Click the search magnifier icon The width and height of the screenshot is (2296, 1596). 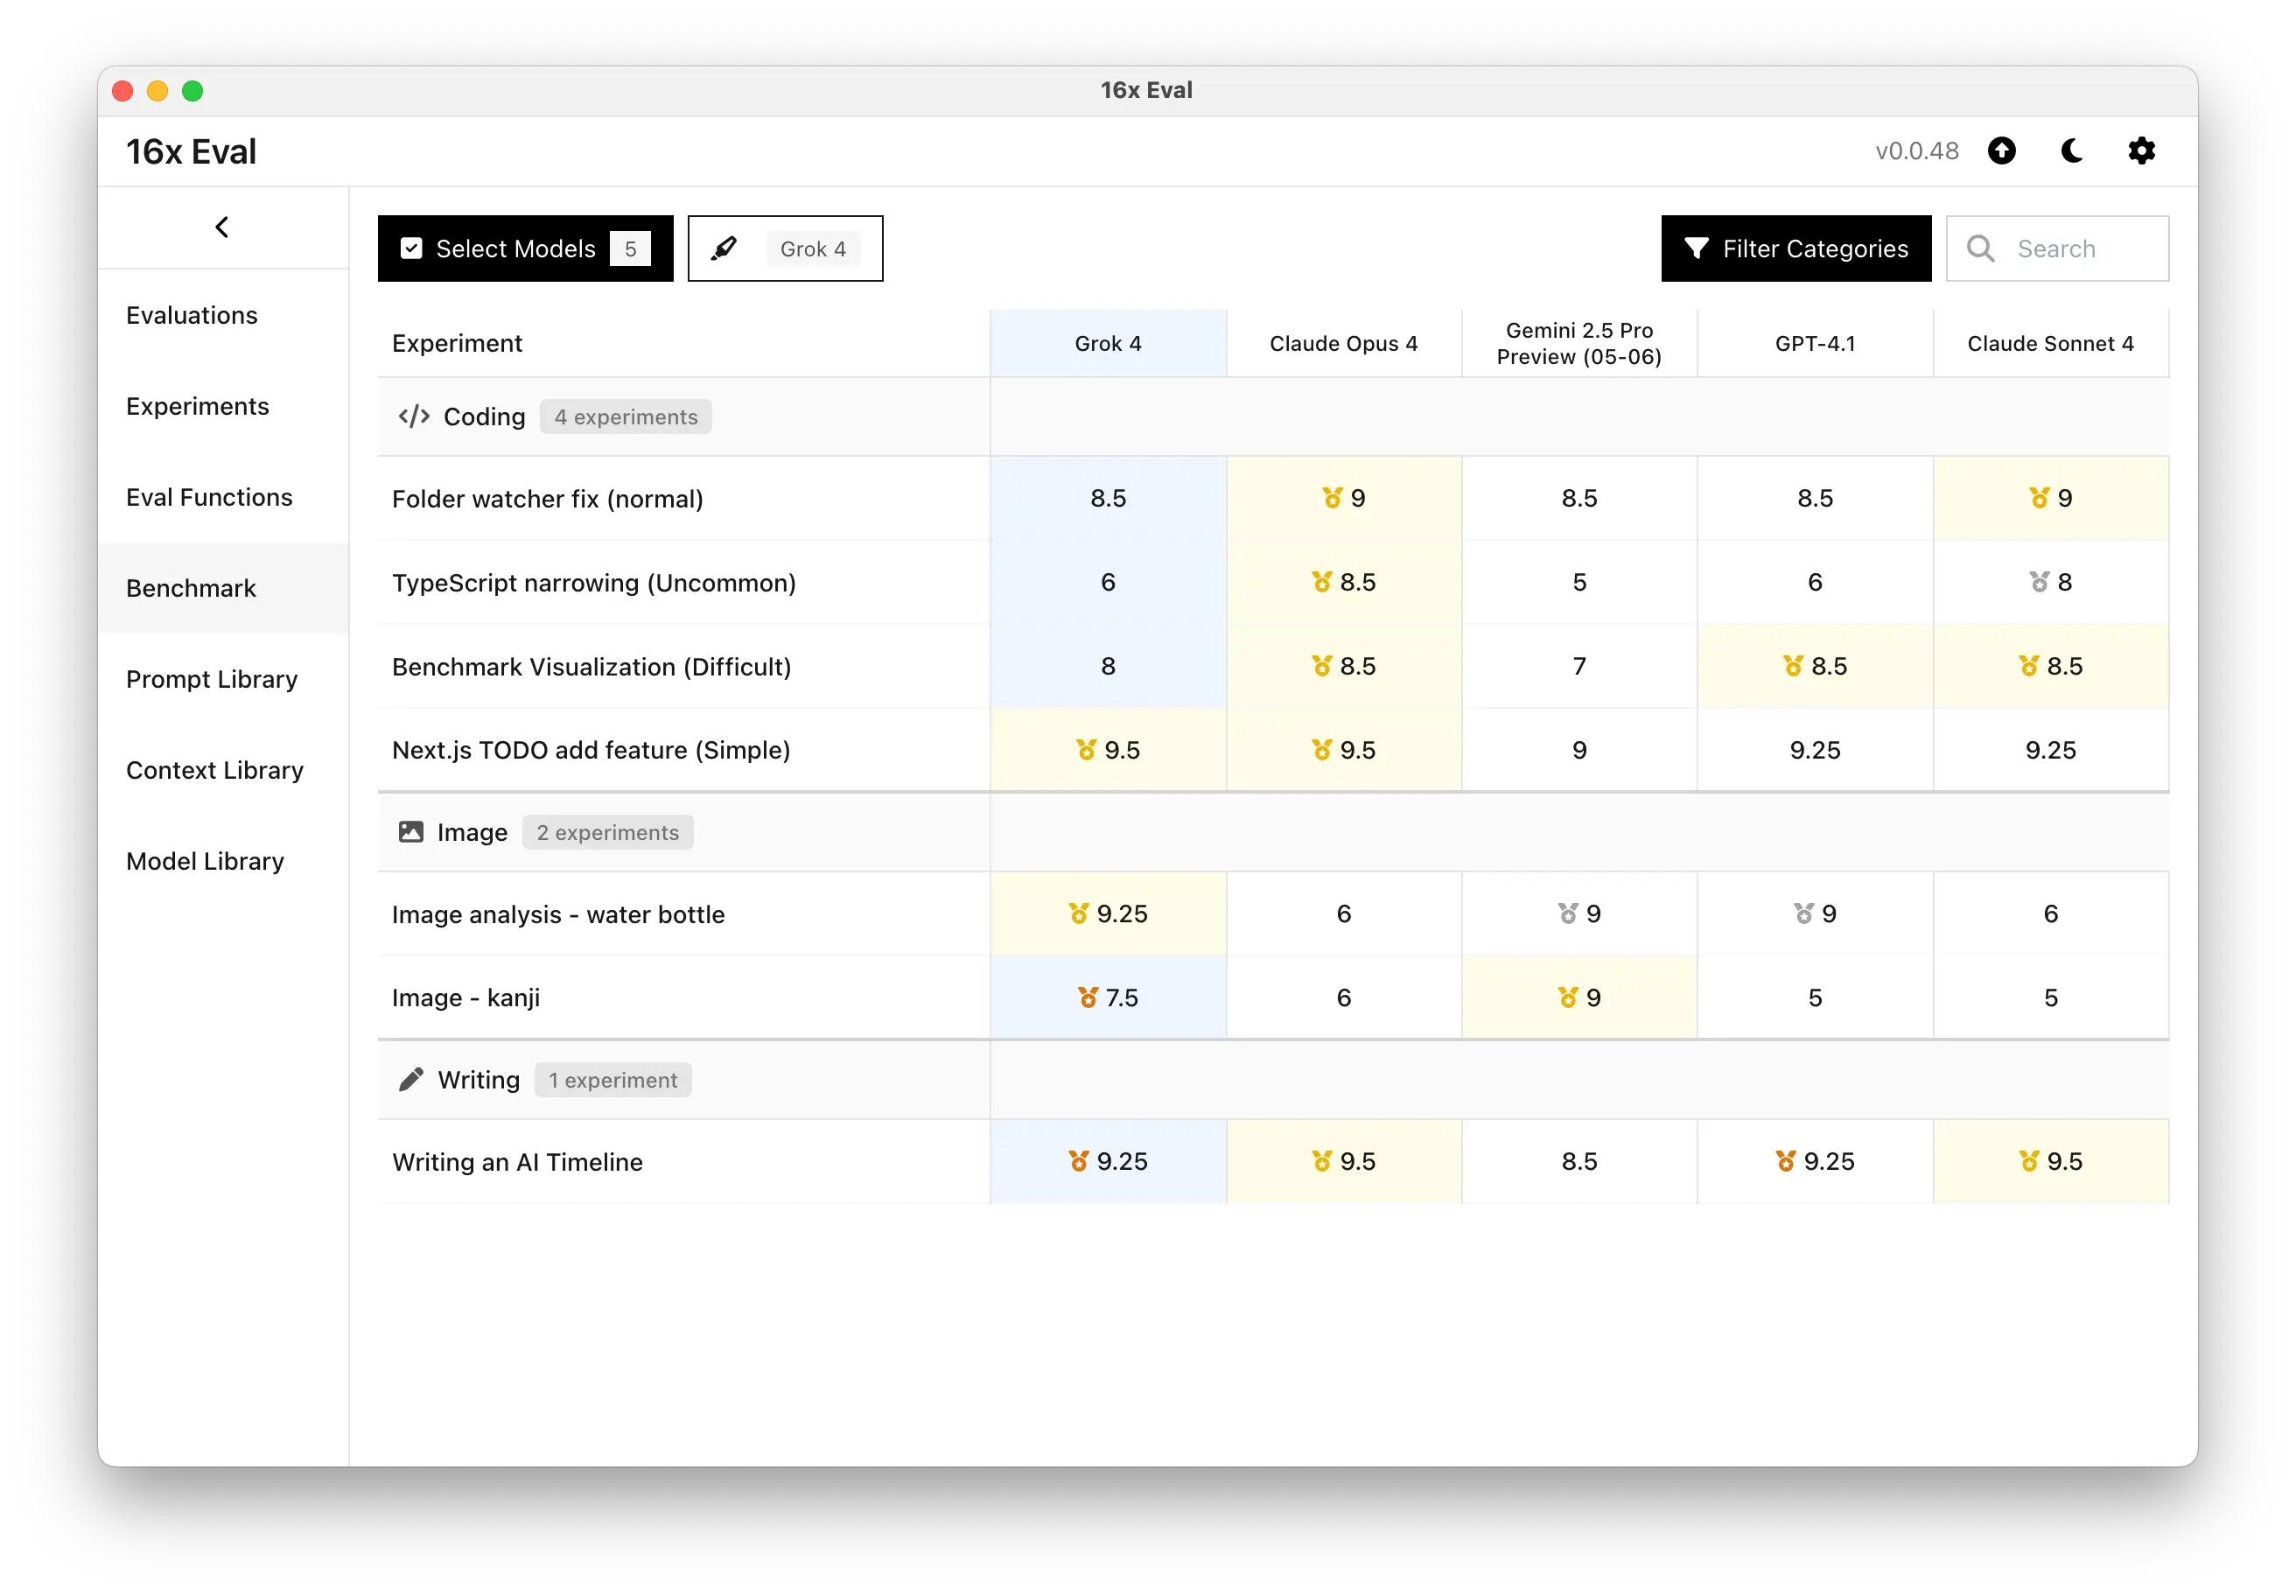pyautogui.click(x=1980, y=248)
